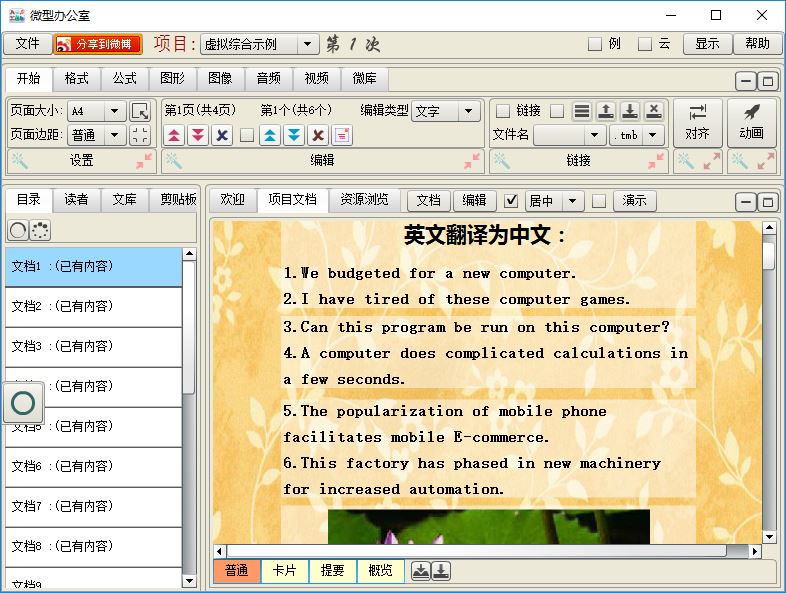This screenshot has height=593, width=786.
Task: Click the collapse arrows in 设置 group
Action: pyautogui.click(x=144, y=161)
